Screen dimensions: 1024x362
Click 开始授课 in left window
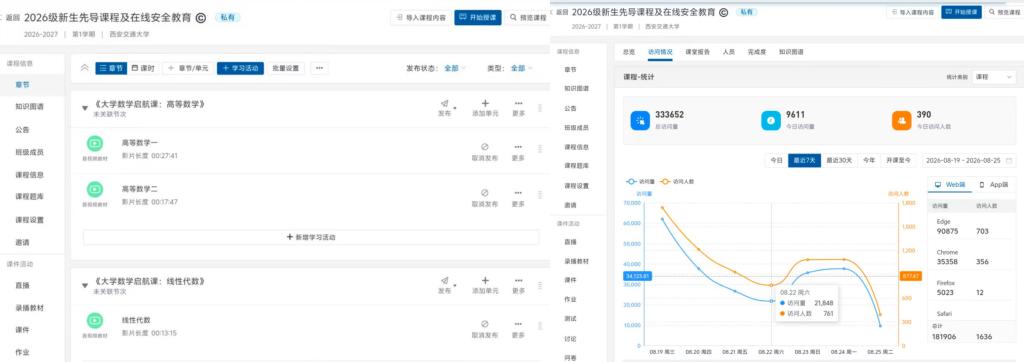coord(478,18)
